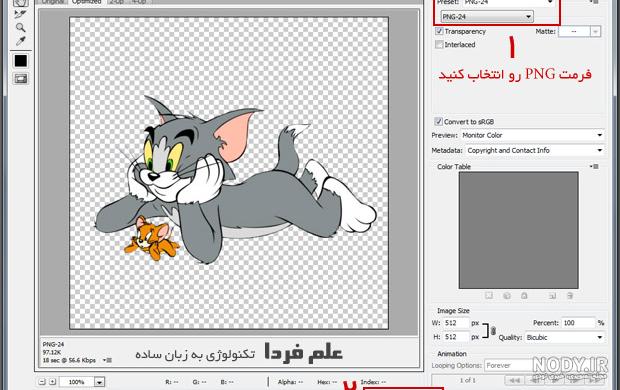620x390 pixels.
Task: Click delete selected colors trash icon
Action: [x=570, y=295]
